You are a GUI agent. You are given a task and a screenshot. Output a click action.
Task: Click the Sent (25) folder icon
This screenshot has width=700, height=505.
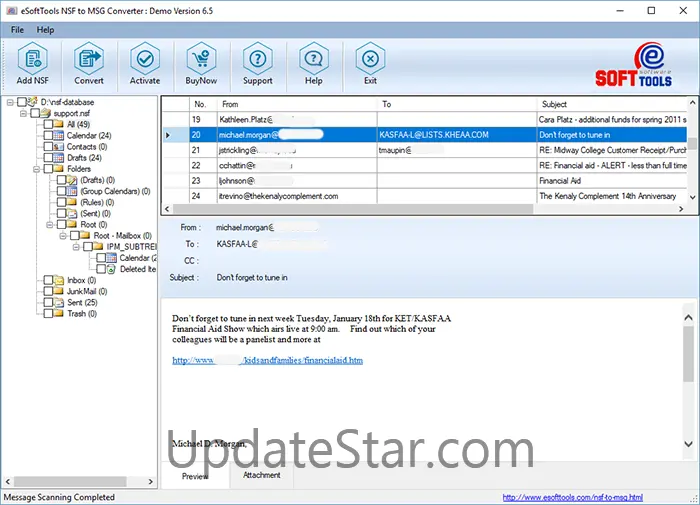click(59, 302)
